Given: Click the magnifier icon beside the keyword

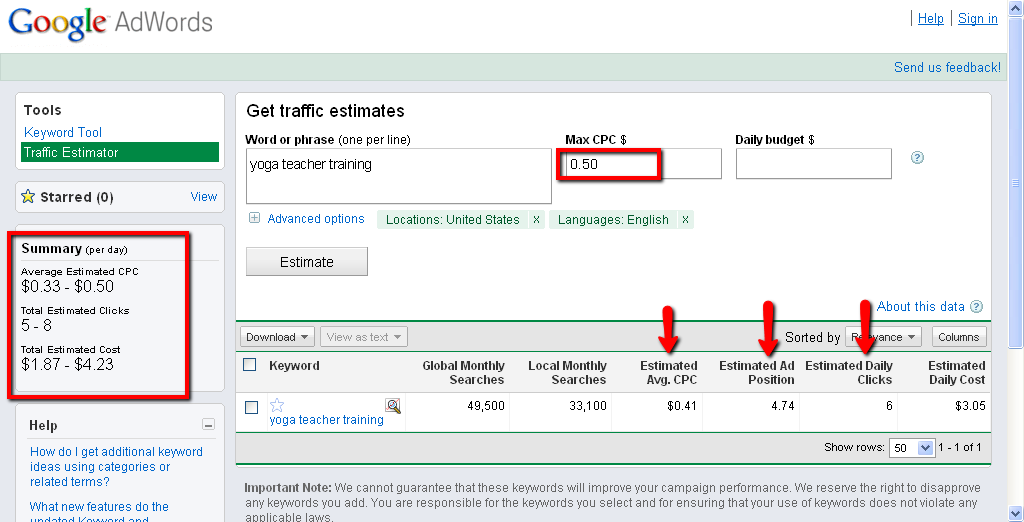Looking at the screenshot, I should (x=393, y=405).
